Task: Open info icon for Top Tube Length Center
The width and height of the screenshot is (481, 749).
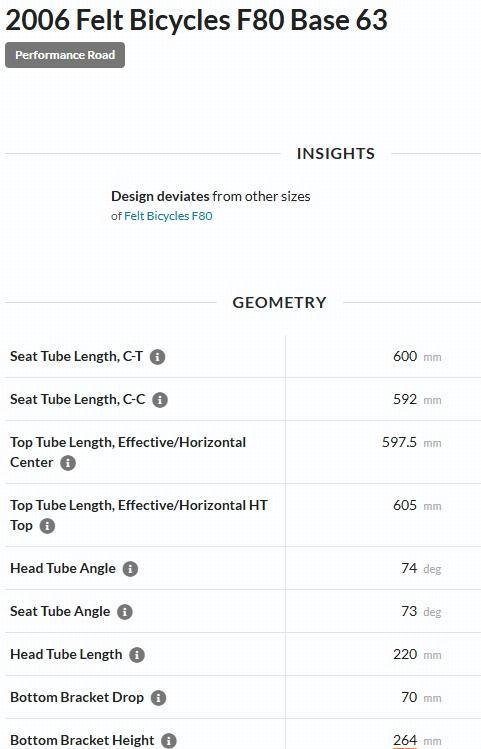Action: [x=68, y=463]
